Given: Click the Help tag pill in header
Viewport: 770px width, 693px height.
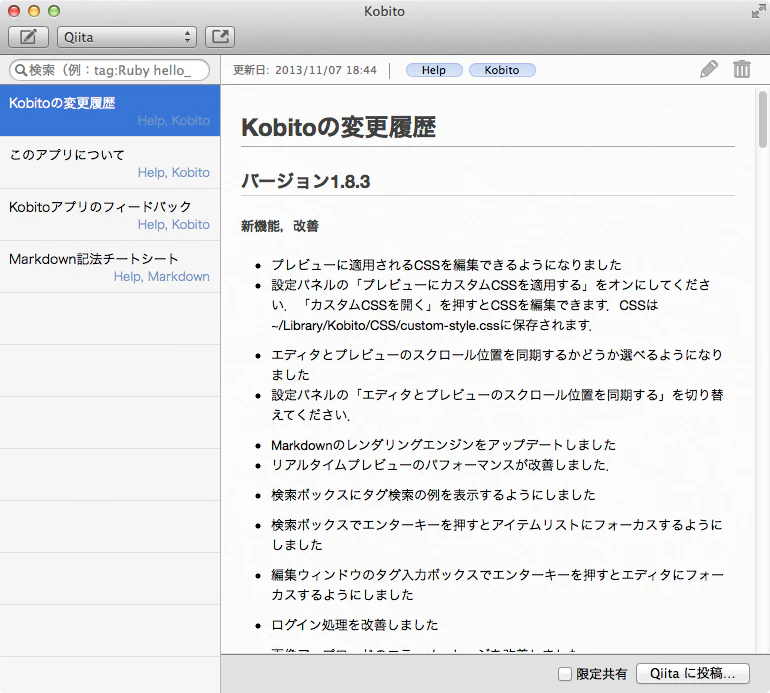Looking at the screenshot, I should (x=434, y=70).
